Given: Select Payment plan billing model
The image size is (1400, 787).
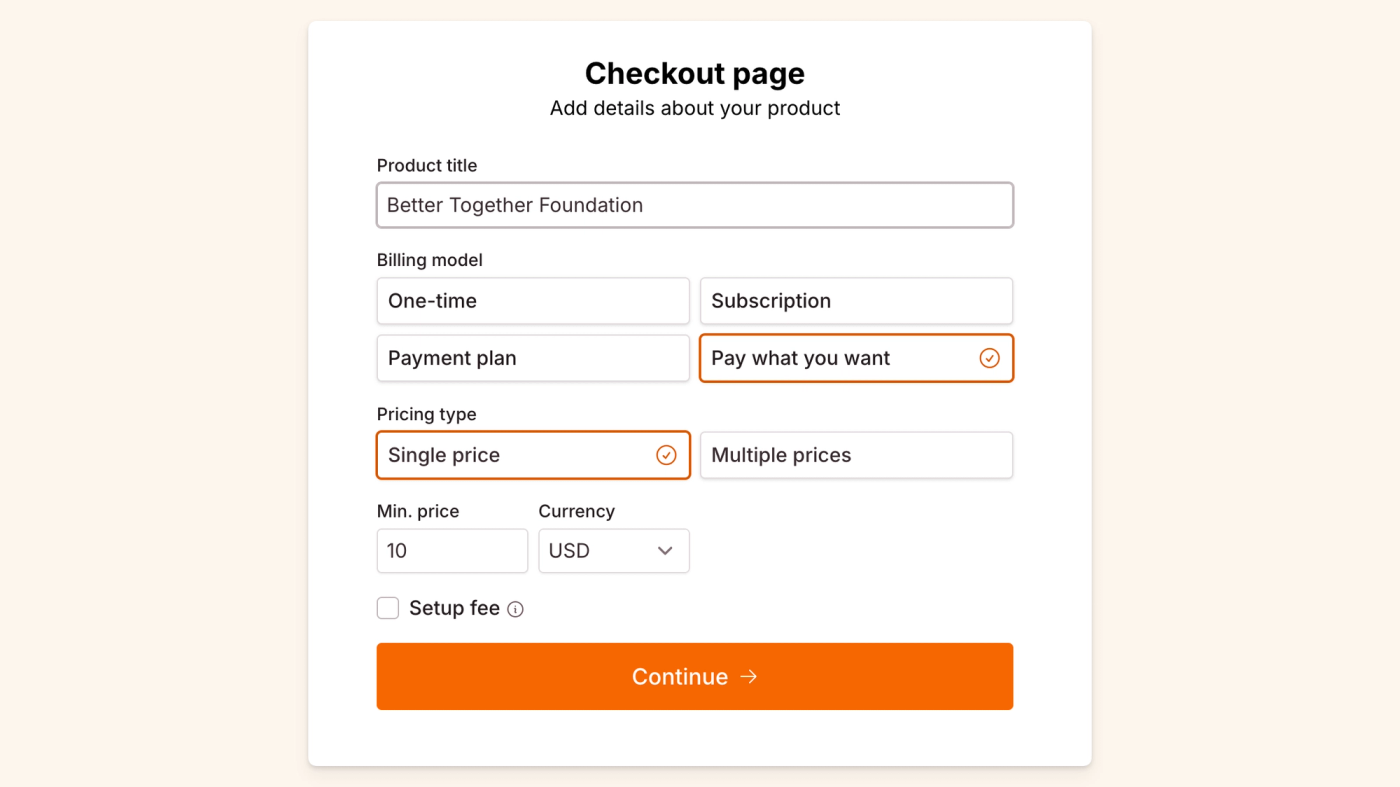Looking at the screenshot, I should point(532,358).
